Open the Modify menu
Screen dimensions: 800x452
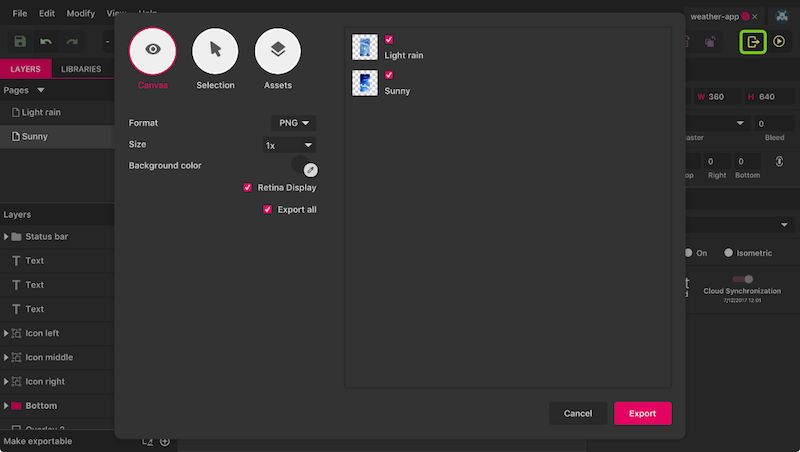[x=81, y=14]
